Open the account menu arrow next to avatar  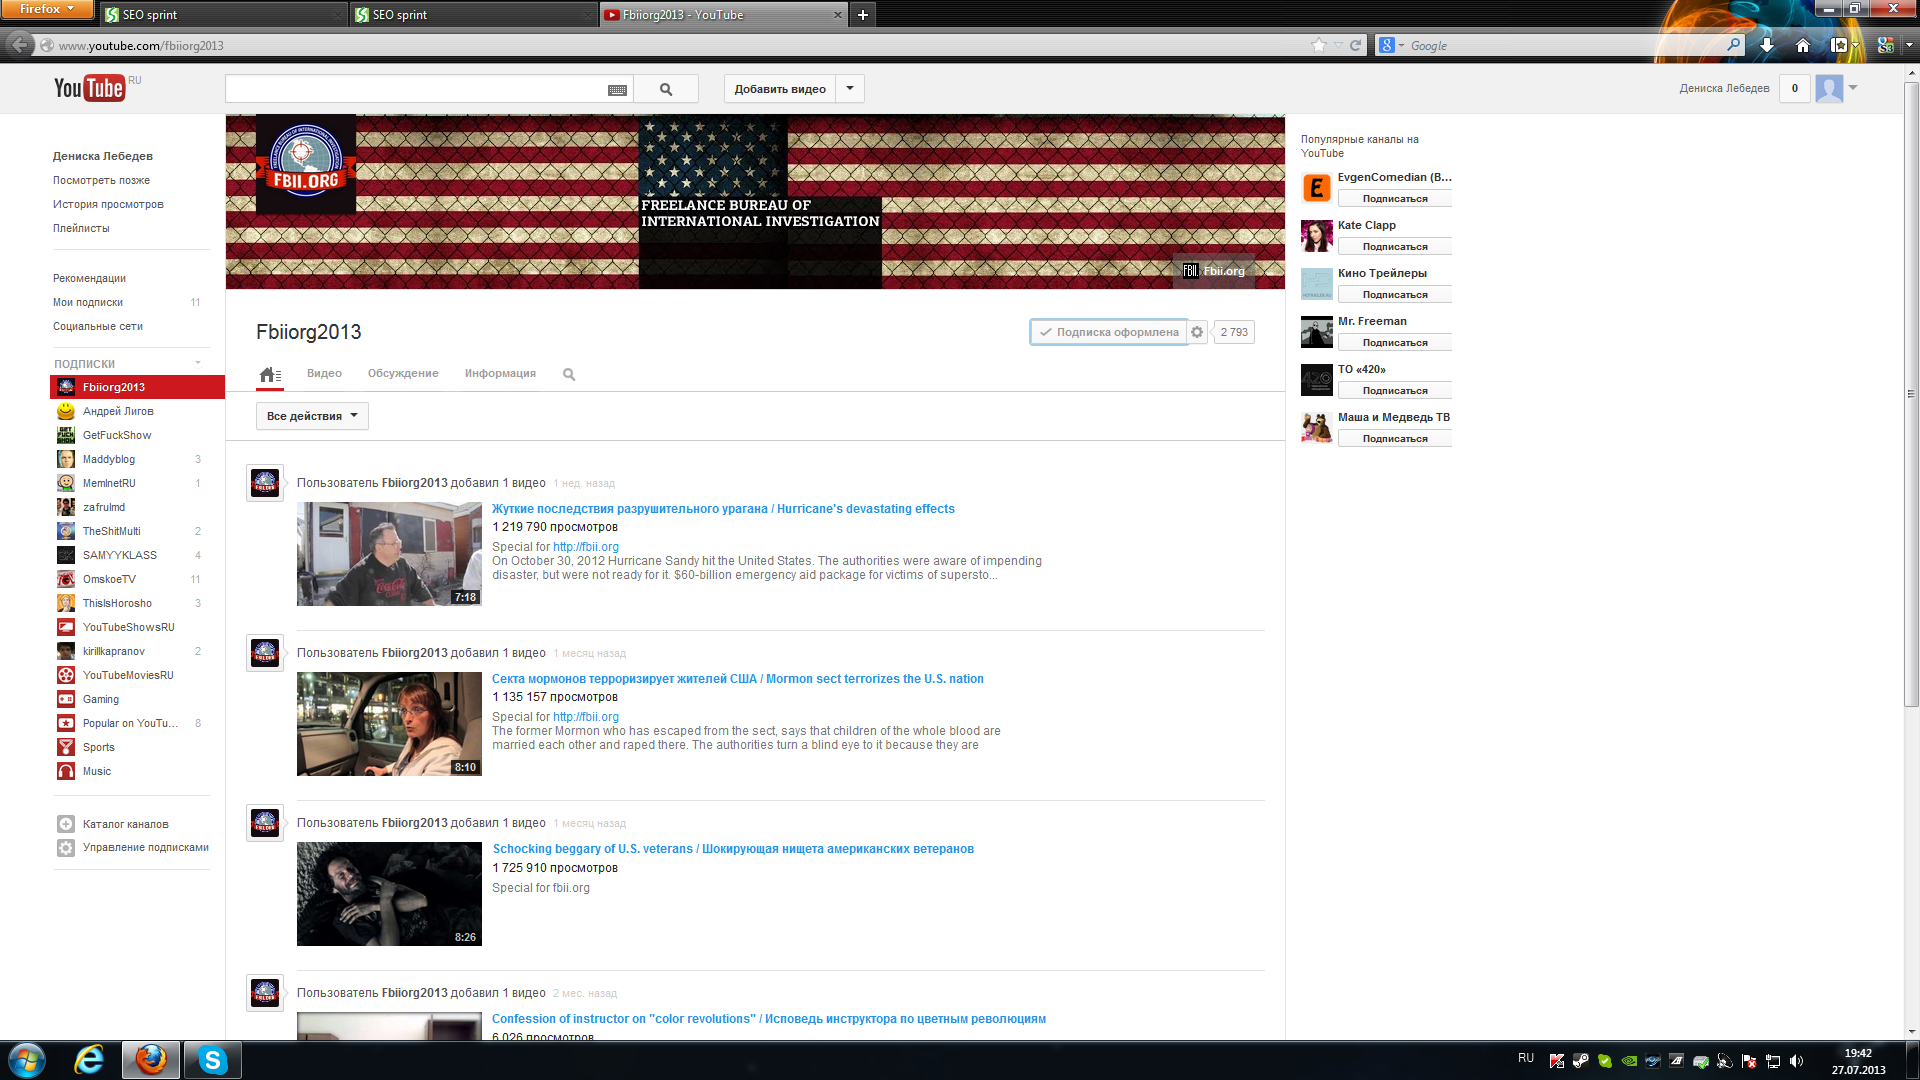click(1853, 88)
